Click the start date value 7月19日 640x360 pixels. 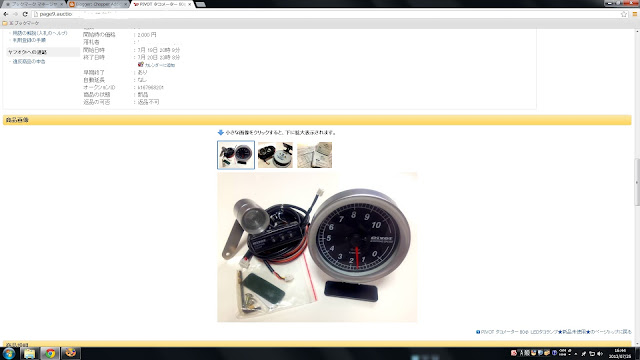159,50
